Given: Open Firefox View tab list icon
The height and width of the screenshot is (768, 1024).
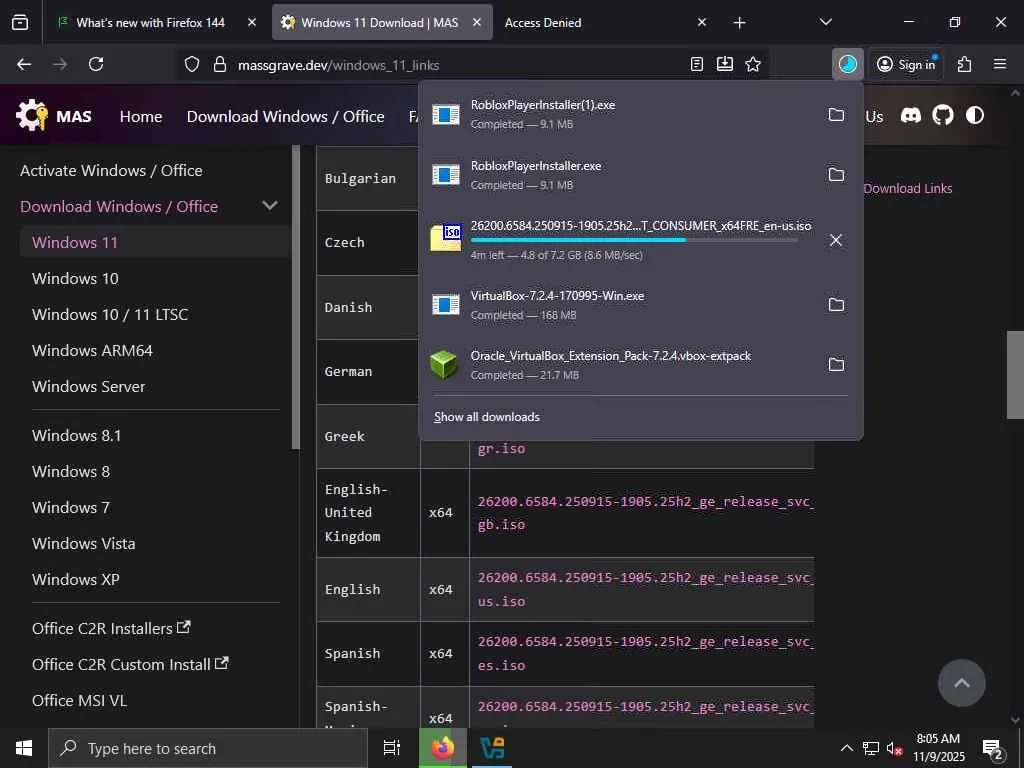Looking at the screenshot, I should tap(20, 23).
